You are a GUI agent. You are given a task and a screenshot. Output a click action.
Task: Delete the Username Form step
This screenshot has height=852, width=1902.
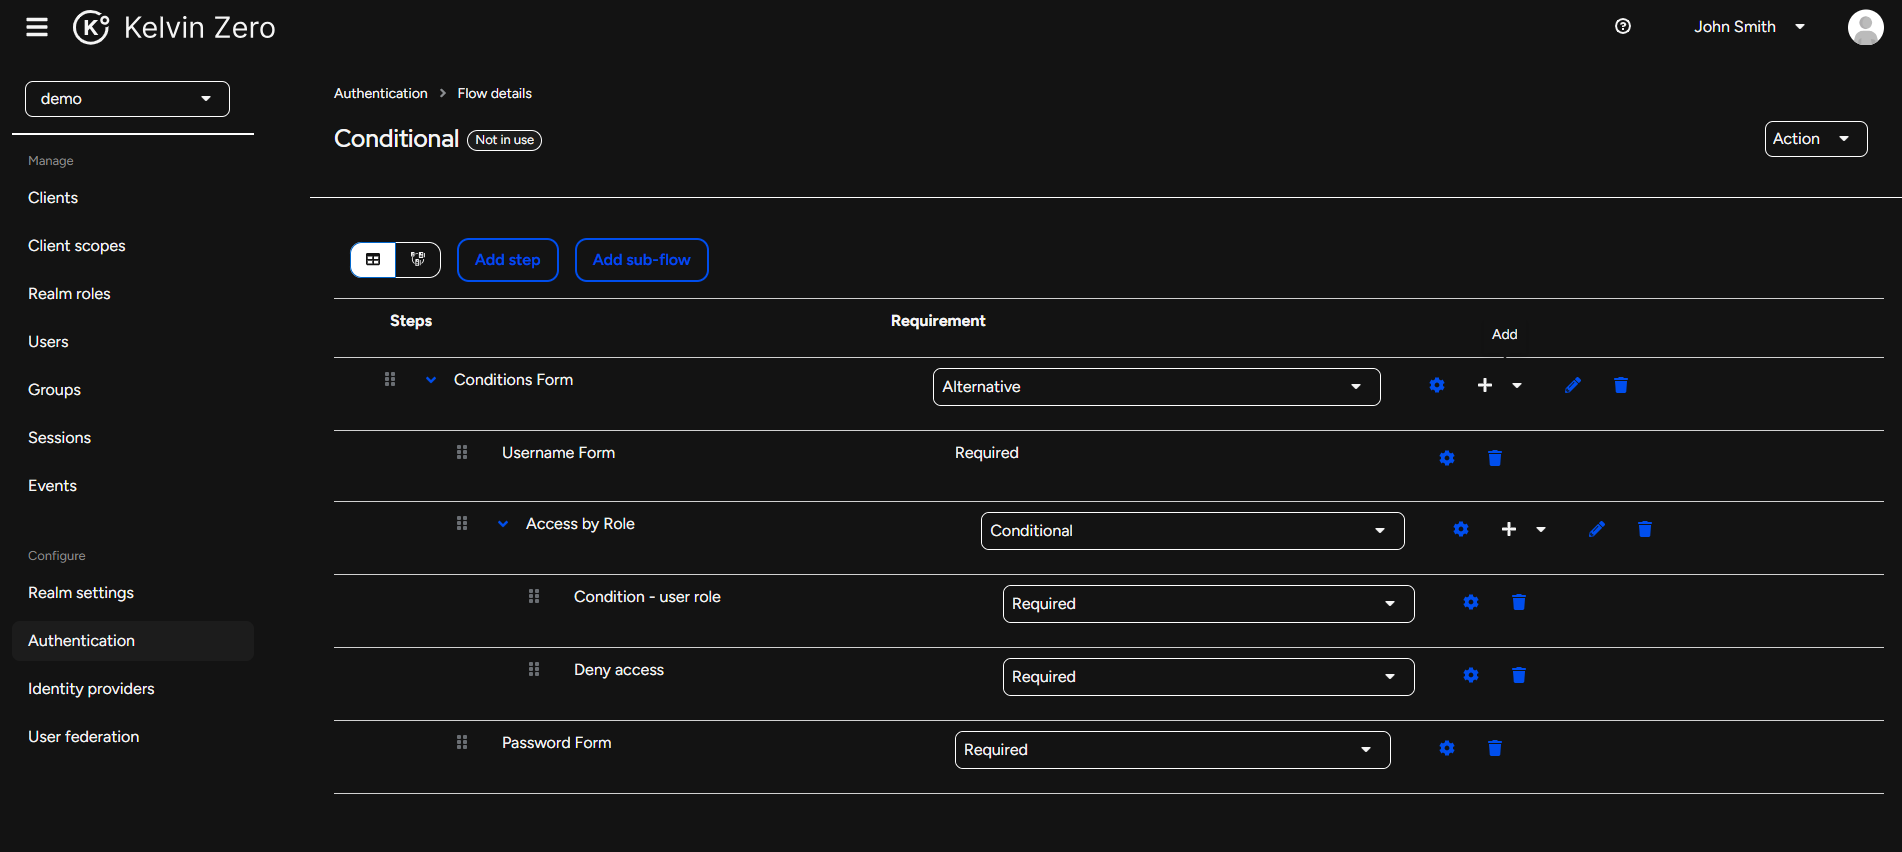tap(1495, 458)
